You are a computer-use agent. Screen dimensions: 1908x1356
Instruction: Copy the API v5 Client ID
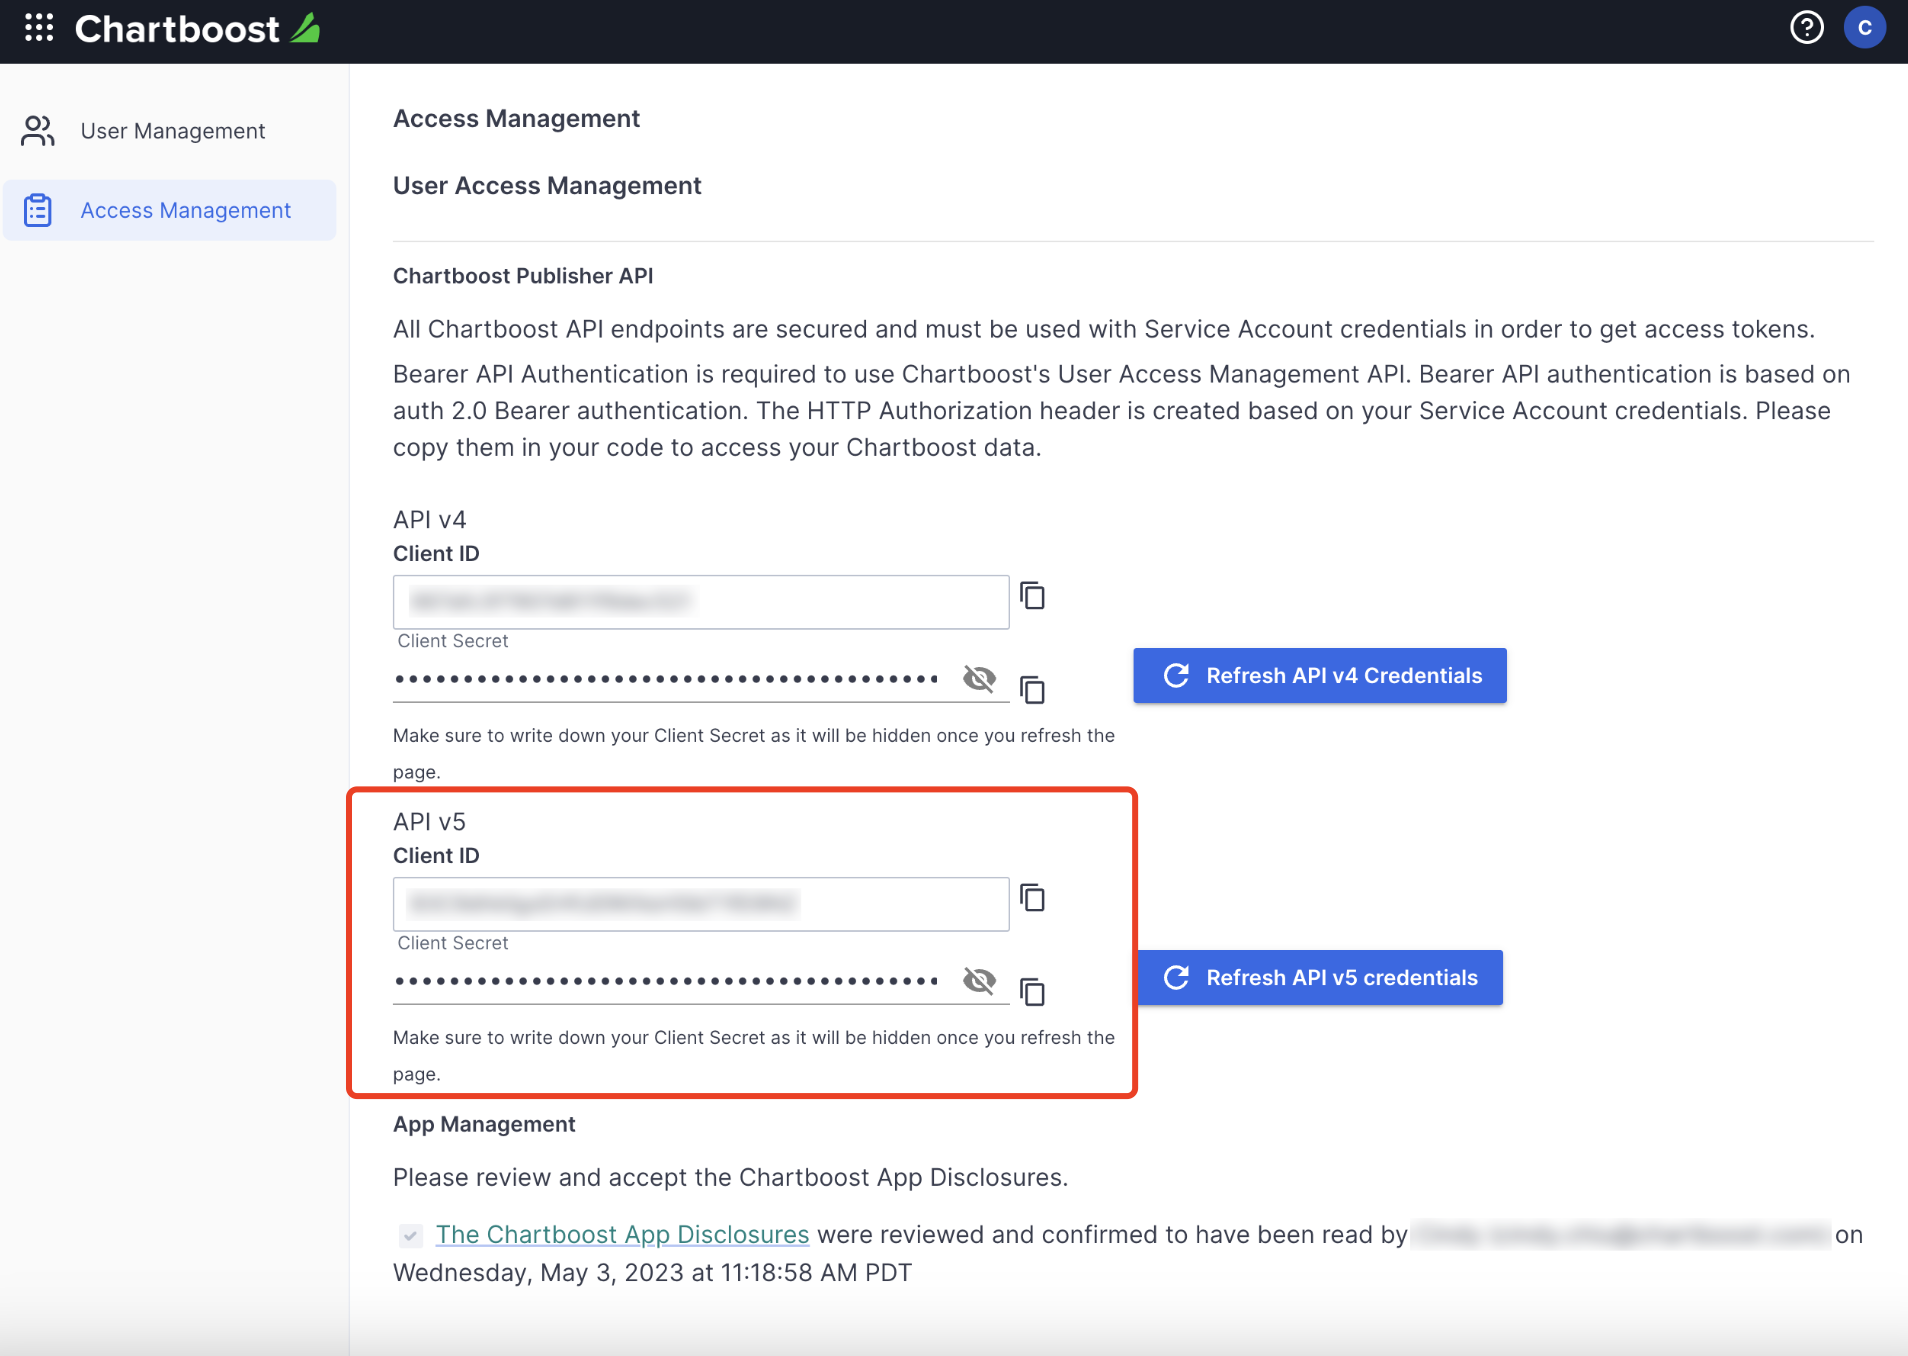1032,898
